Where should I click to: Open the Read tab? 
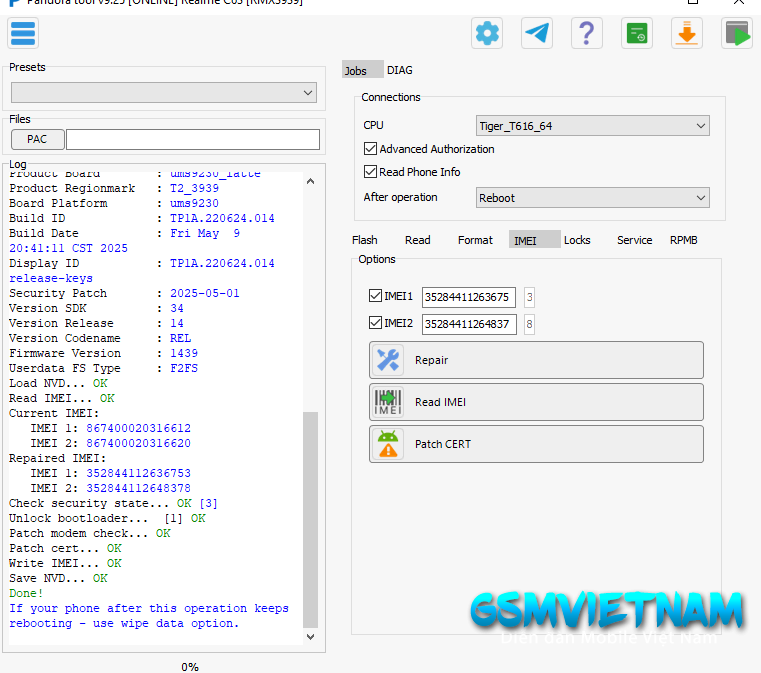click(418, 240)
